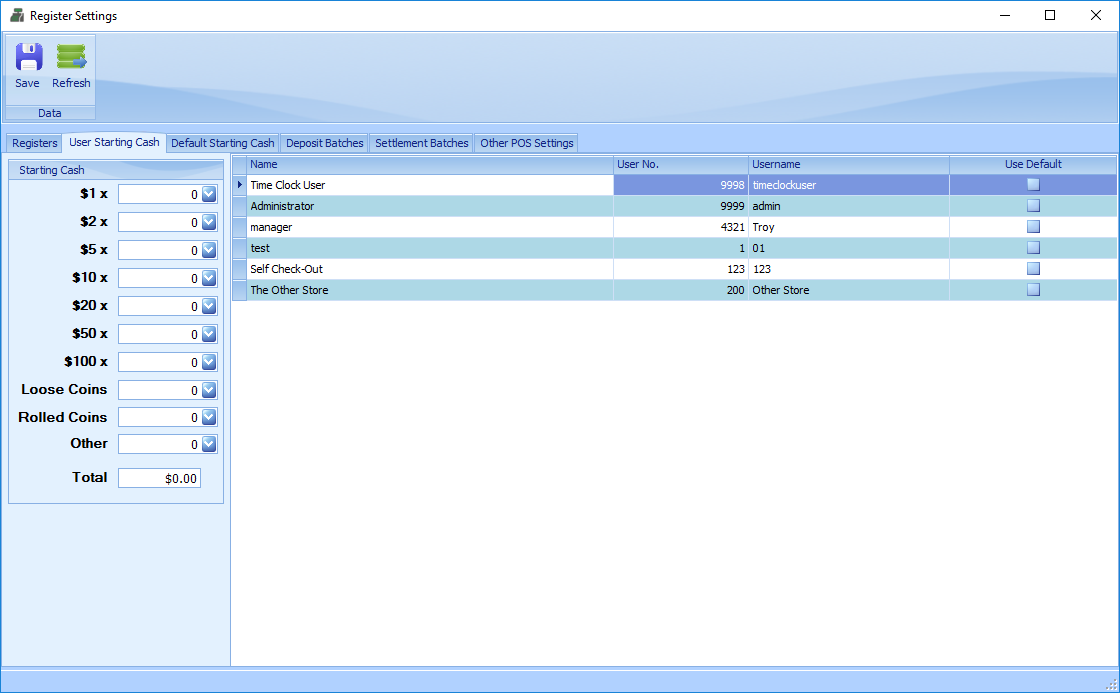
Task: Enable Use Default for Administrator
Action: click(1033, 206)
